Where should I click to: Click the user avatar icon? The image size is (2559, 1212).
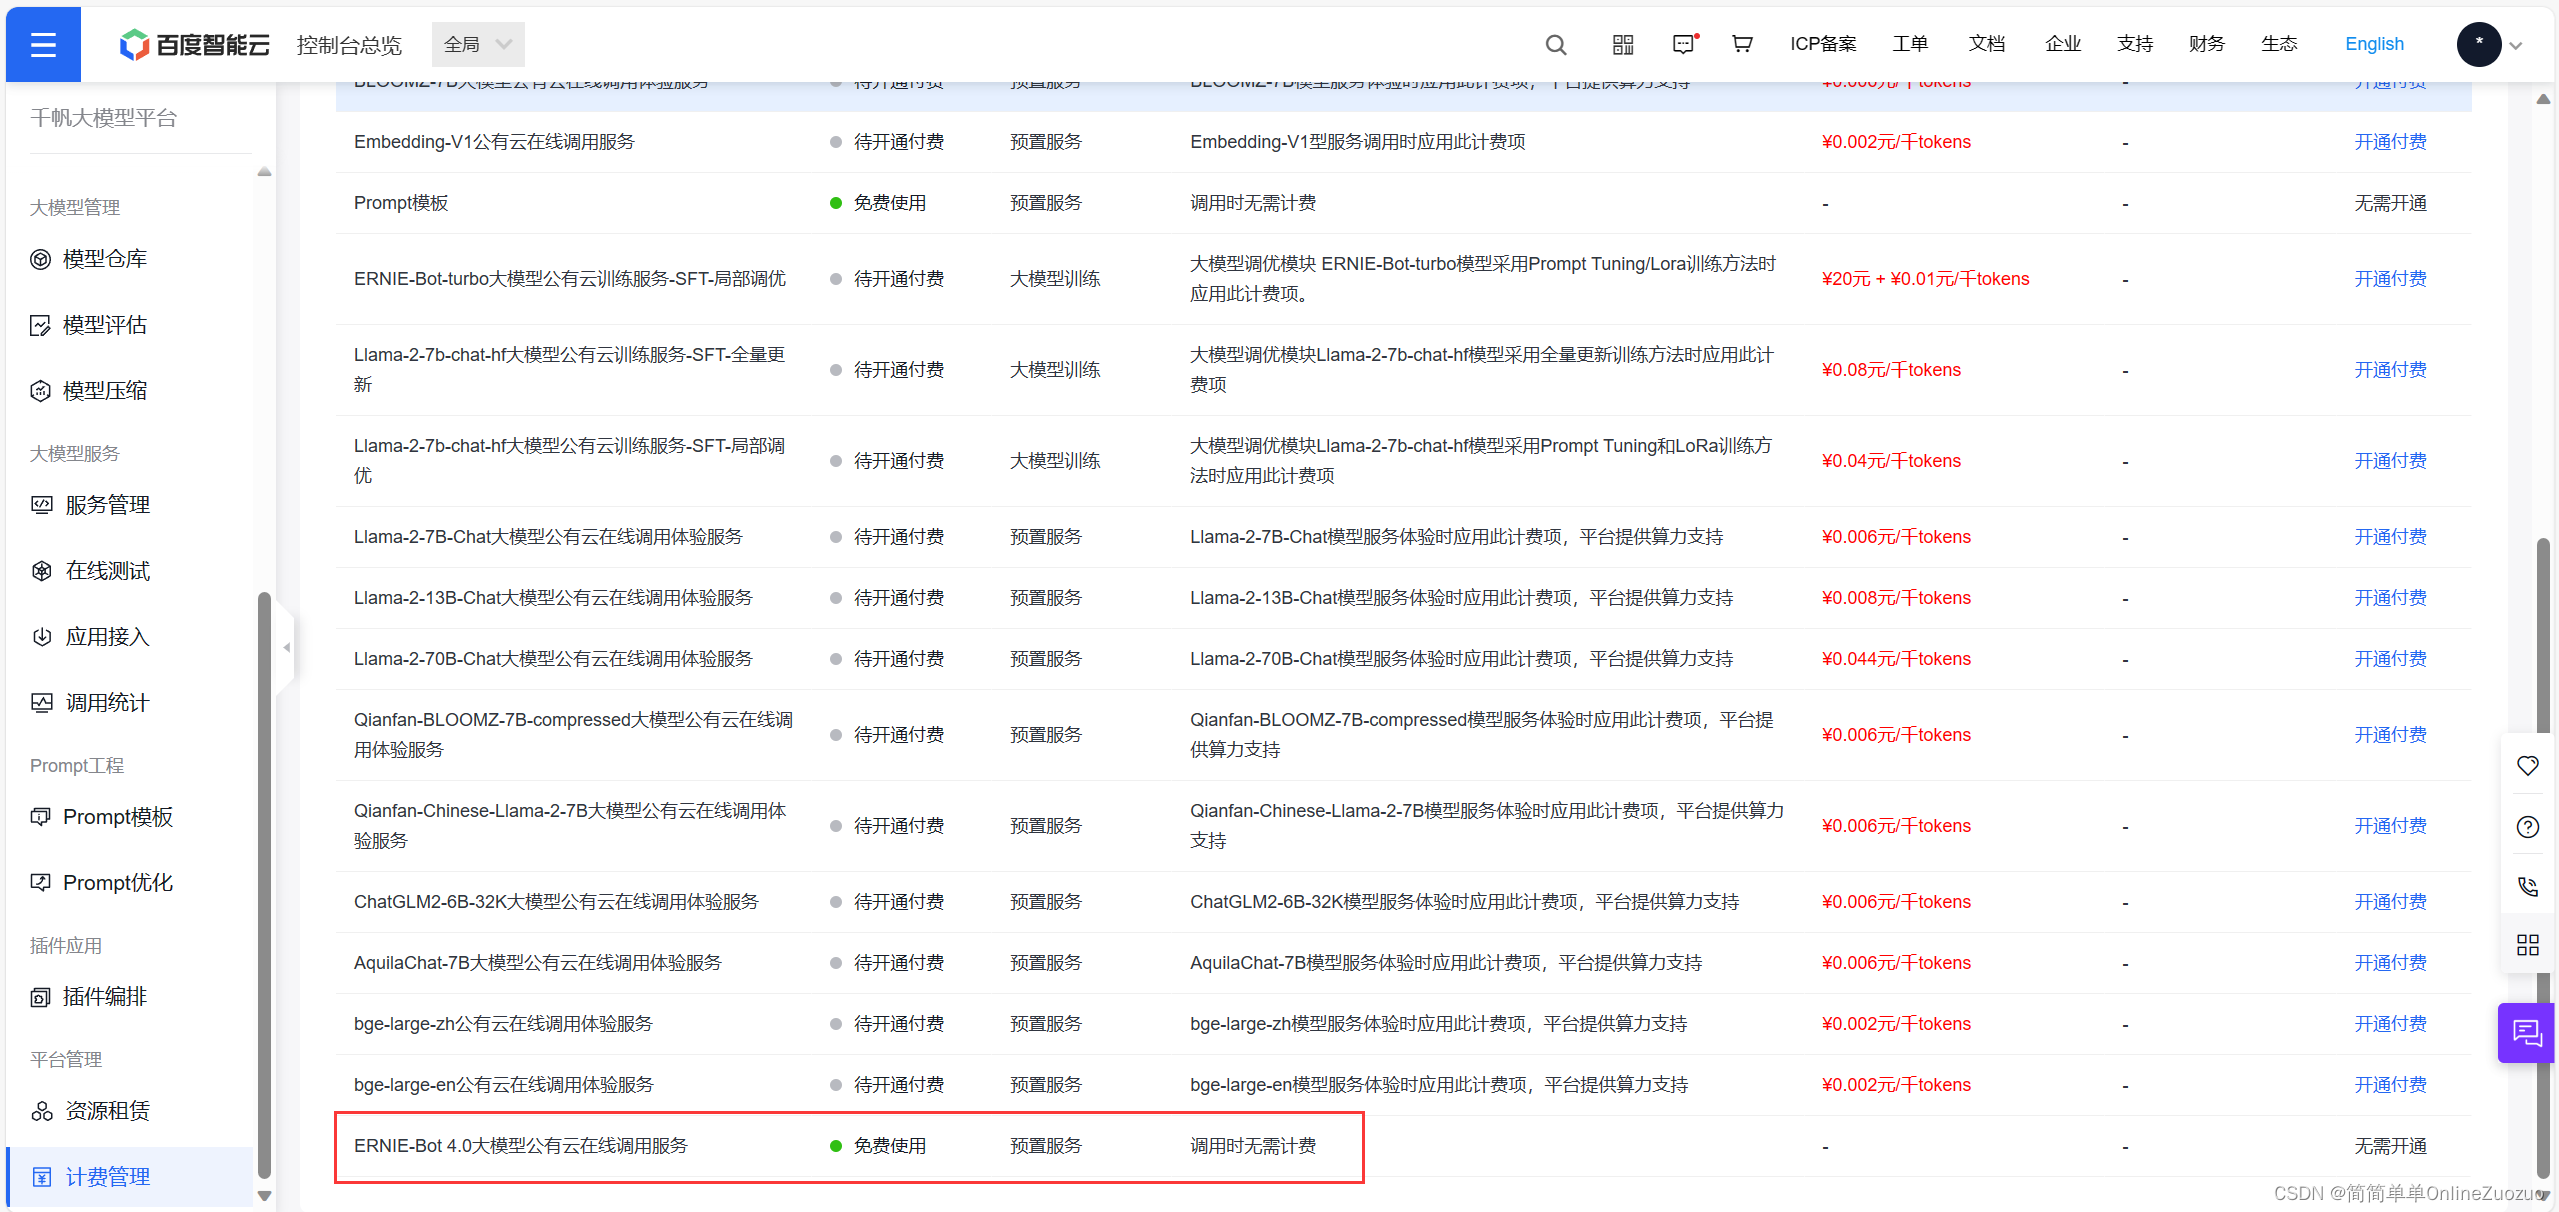[2479, 45]
